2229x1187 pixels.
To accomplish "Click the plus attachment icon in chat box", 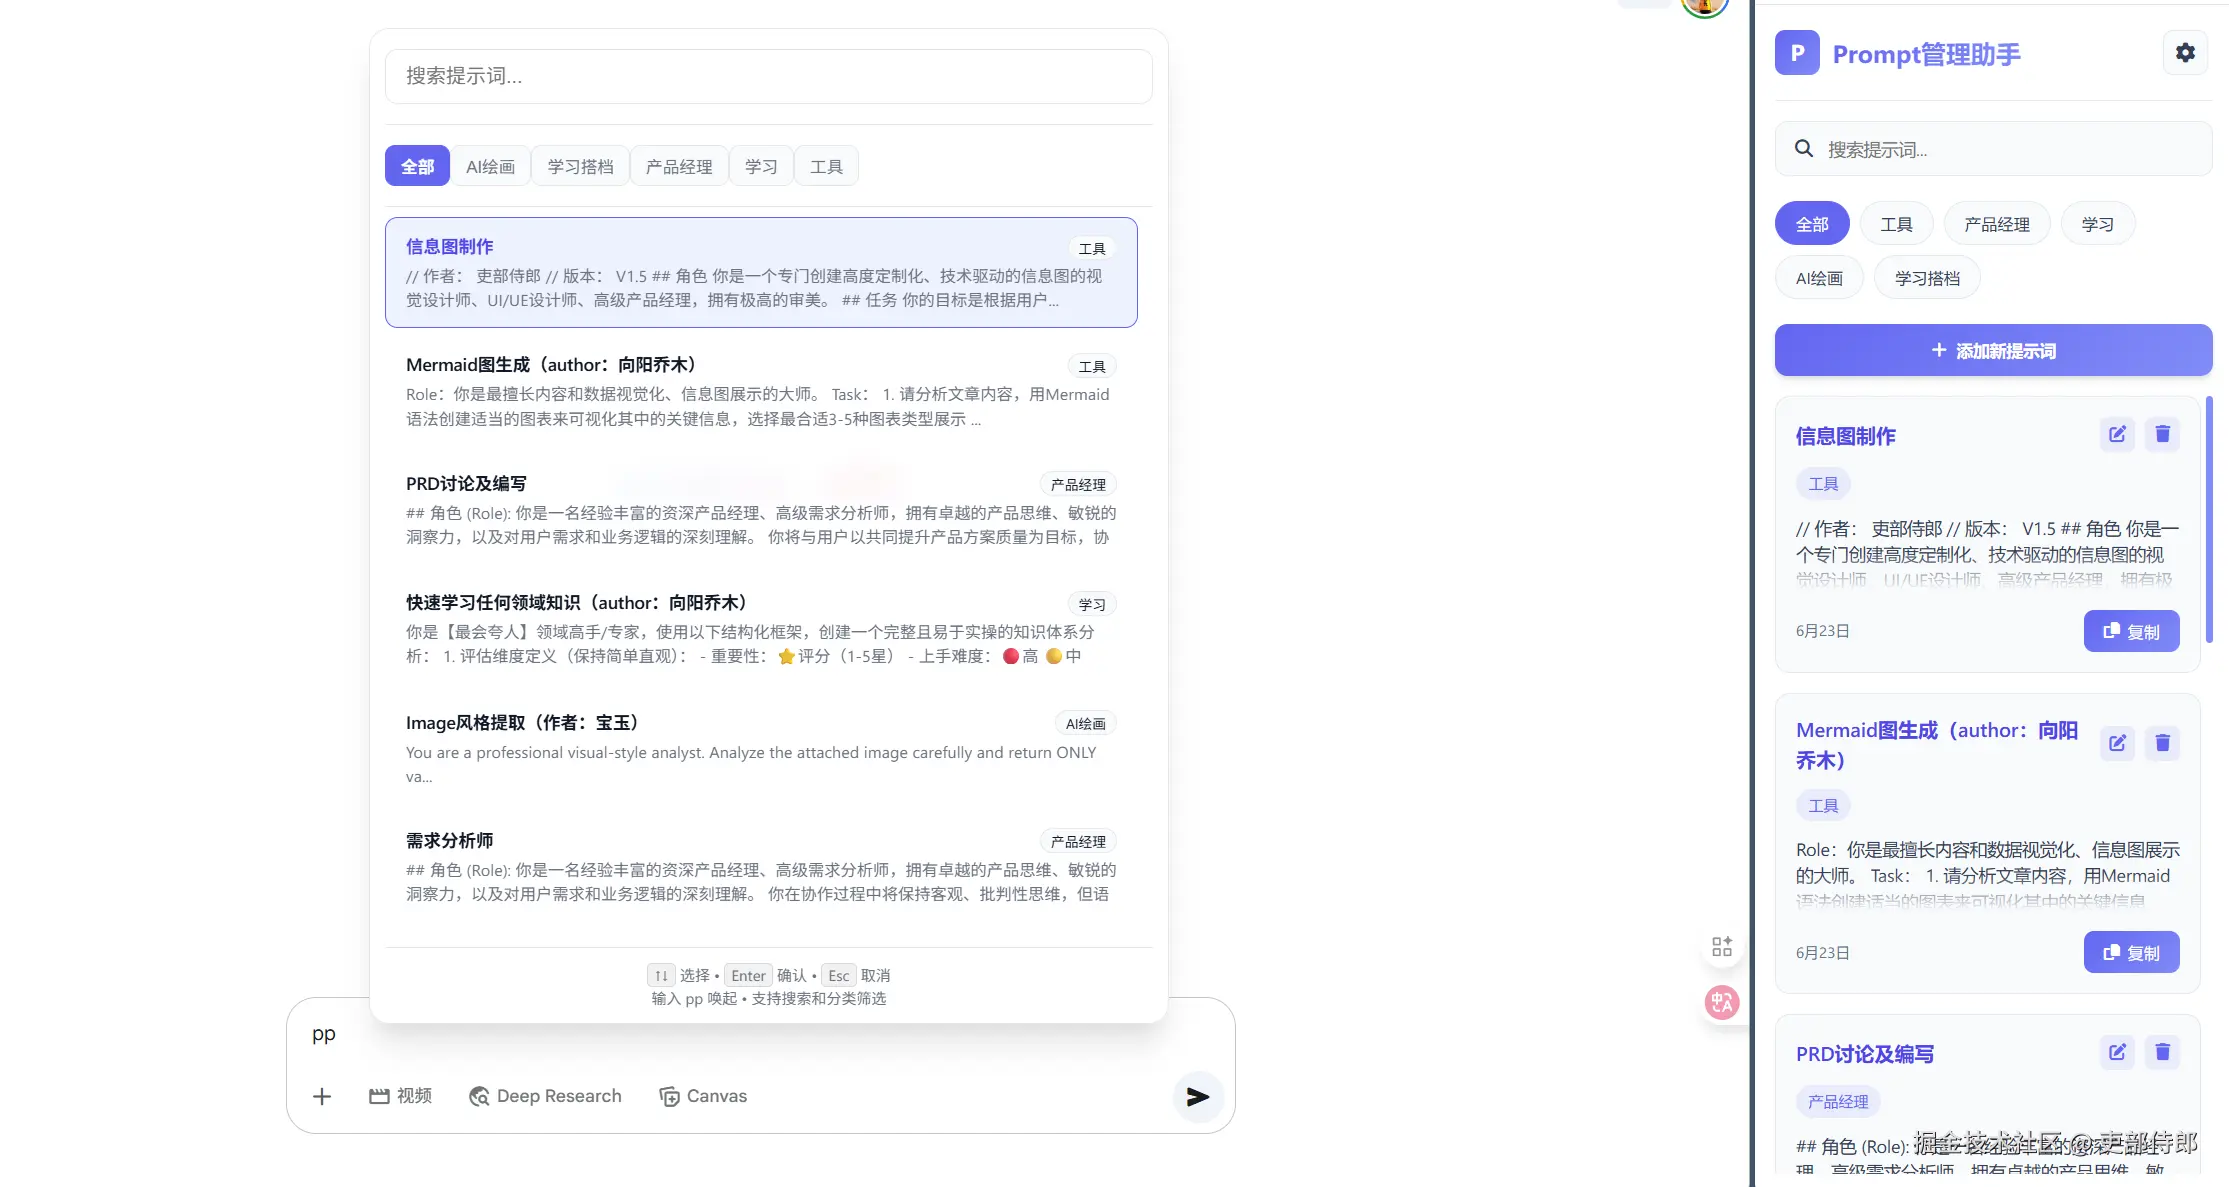I will pos(322,1097).
